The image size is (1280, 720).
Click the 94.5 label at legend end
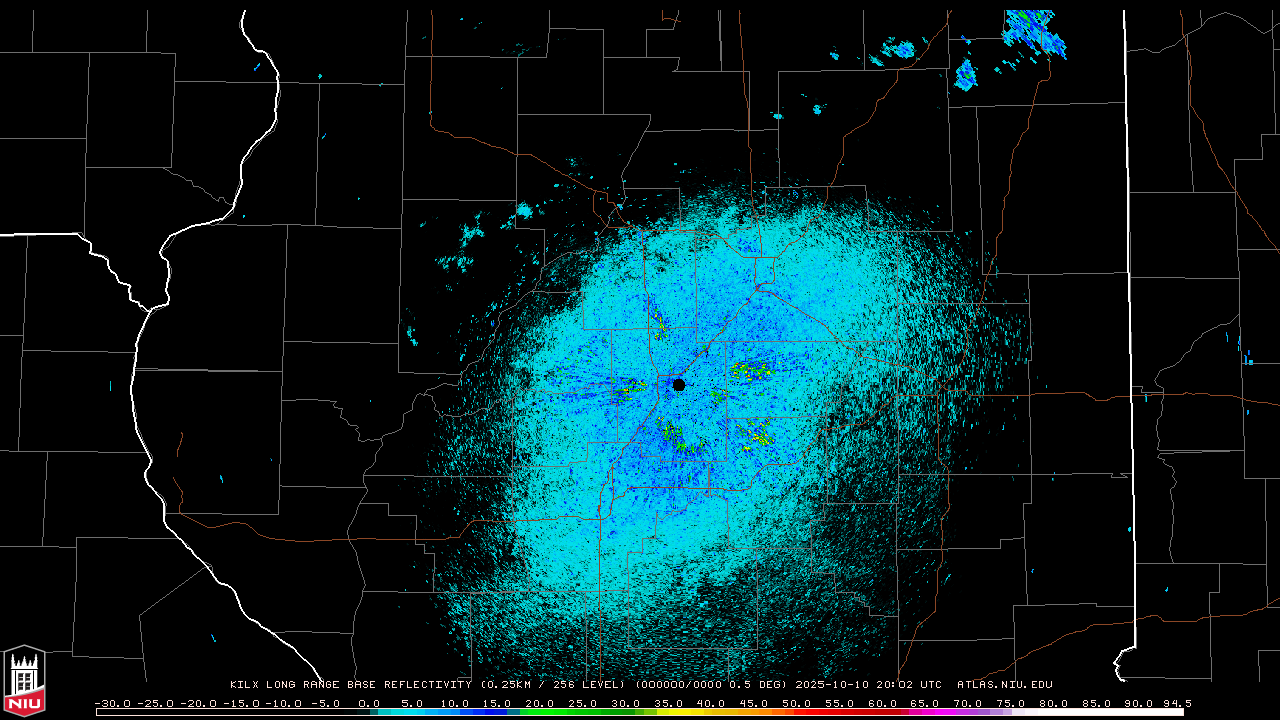click(1176, 703)
